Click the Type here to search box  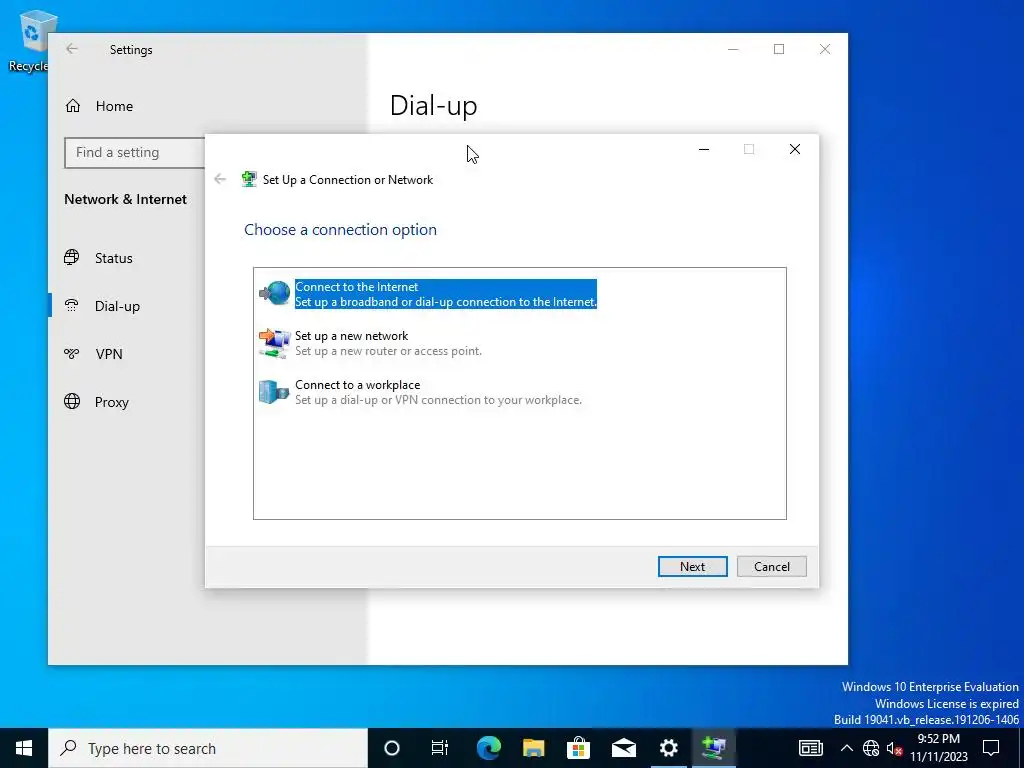[x=208, y=748]
